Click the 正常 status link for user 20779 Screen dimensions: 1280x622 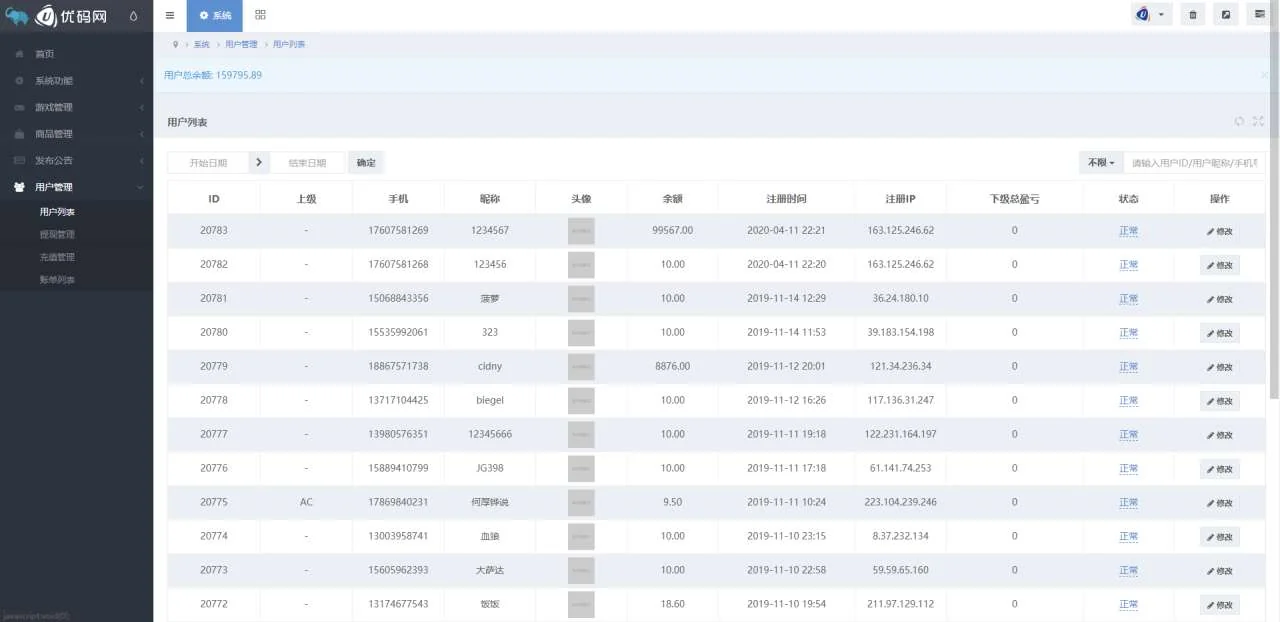pos(1128,366)
